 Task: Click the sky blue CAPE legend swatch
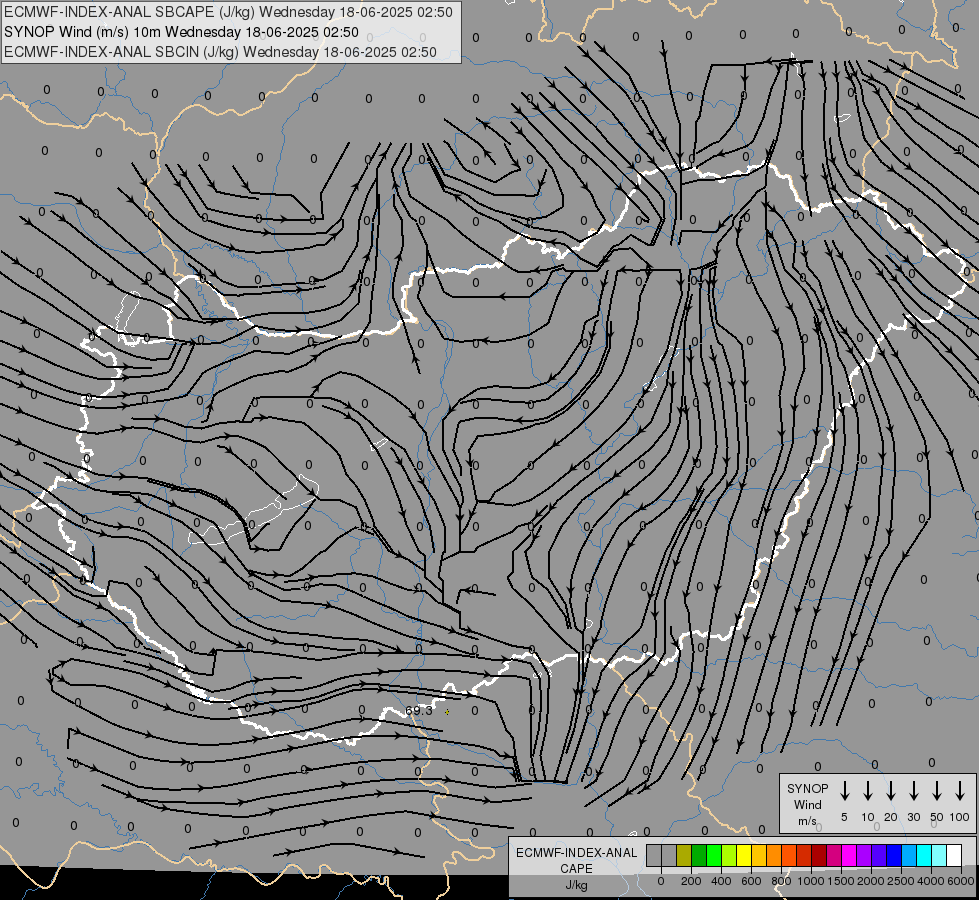pyautogui.click(x=910, y=855)
